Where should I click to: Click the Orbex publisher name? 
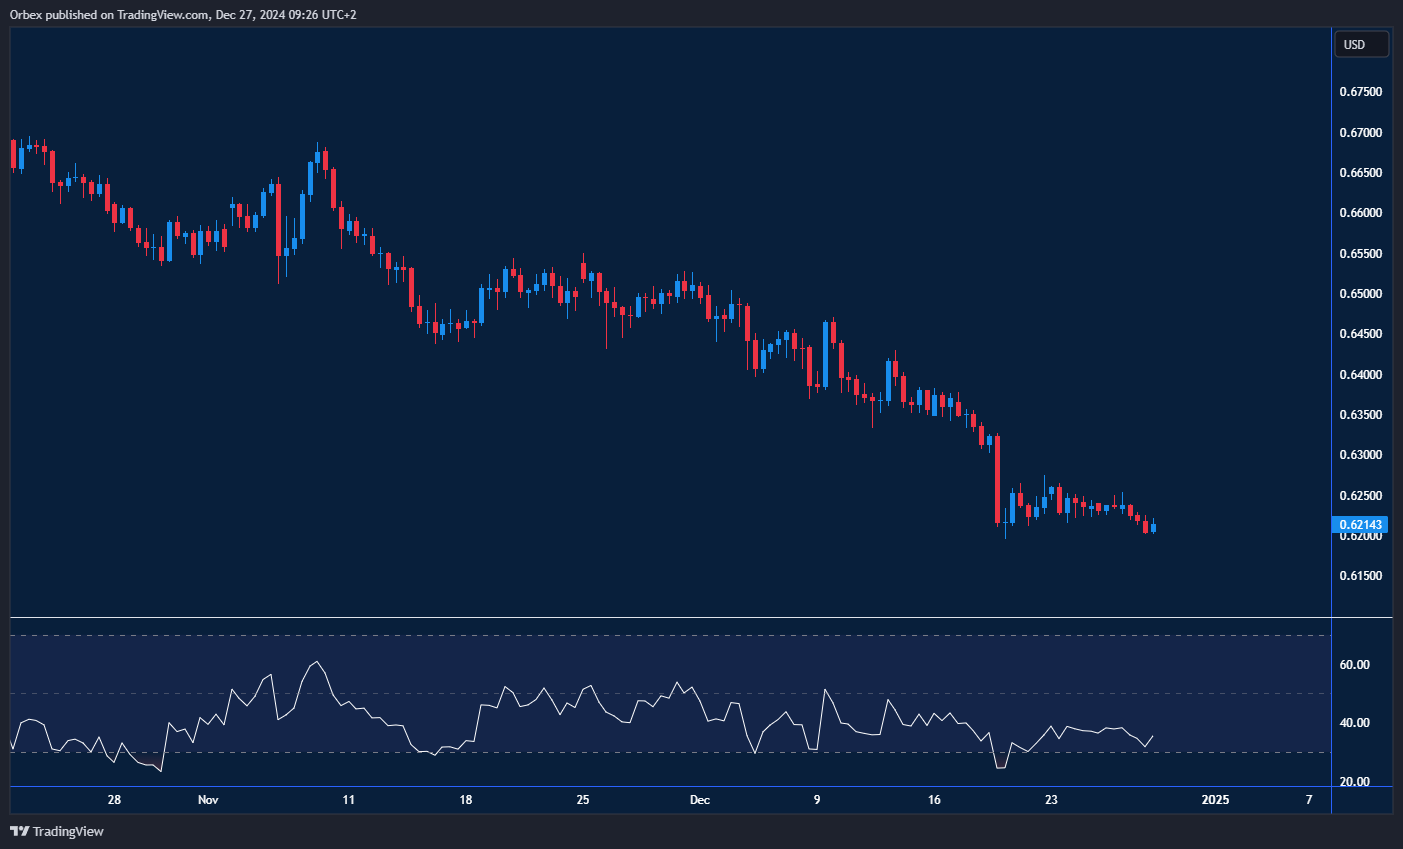[30, 15]
